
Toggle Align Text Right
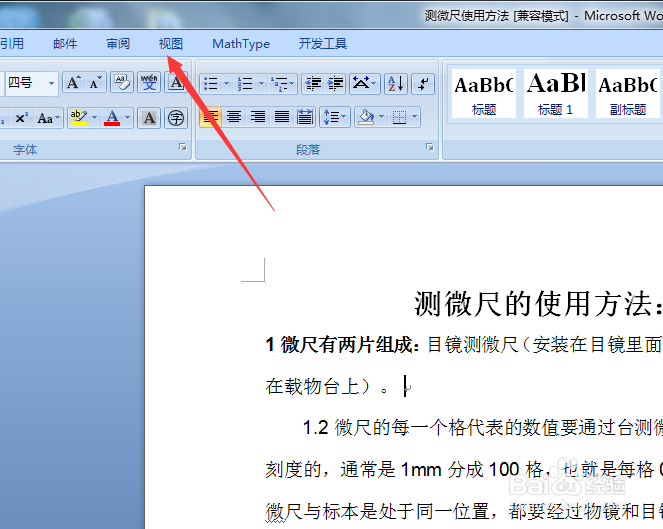[258, 117]
